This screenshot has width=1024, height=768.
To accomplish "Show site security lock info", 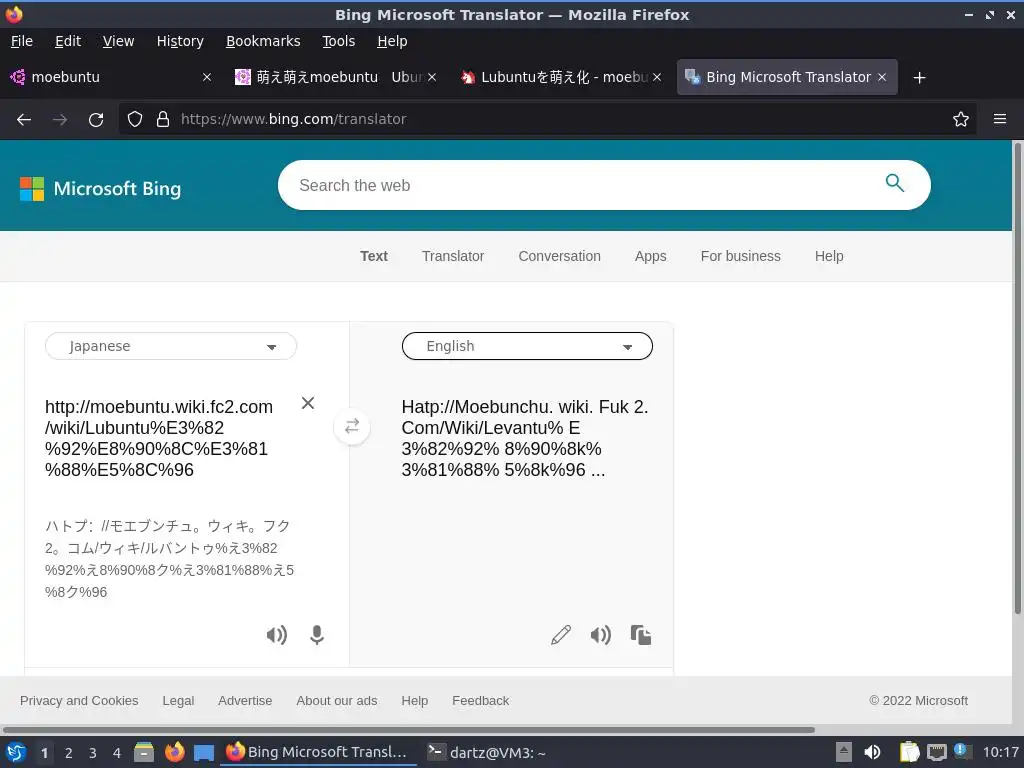I will click(163, 119).
